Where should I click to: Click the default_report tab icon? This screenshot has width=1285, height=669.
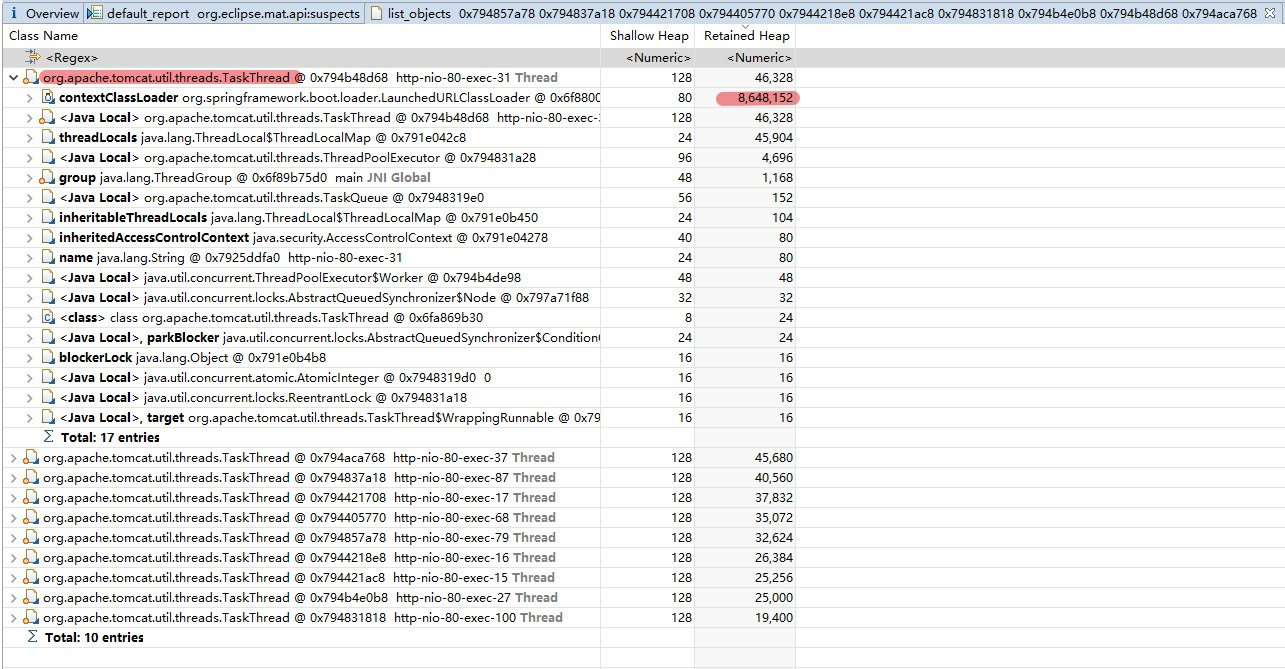click(95, 14)
